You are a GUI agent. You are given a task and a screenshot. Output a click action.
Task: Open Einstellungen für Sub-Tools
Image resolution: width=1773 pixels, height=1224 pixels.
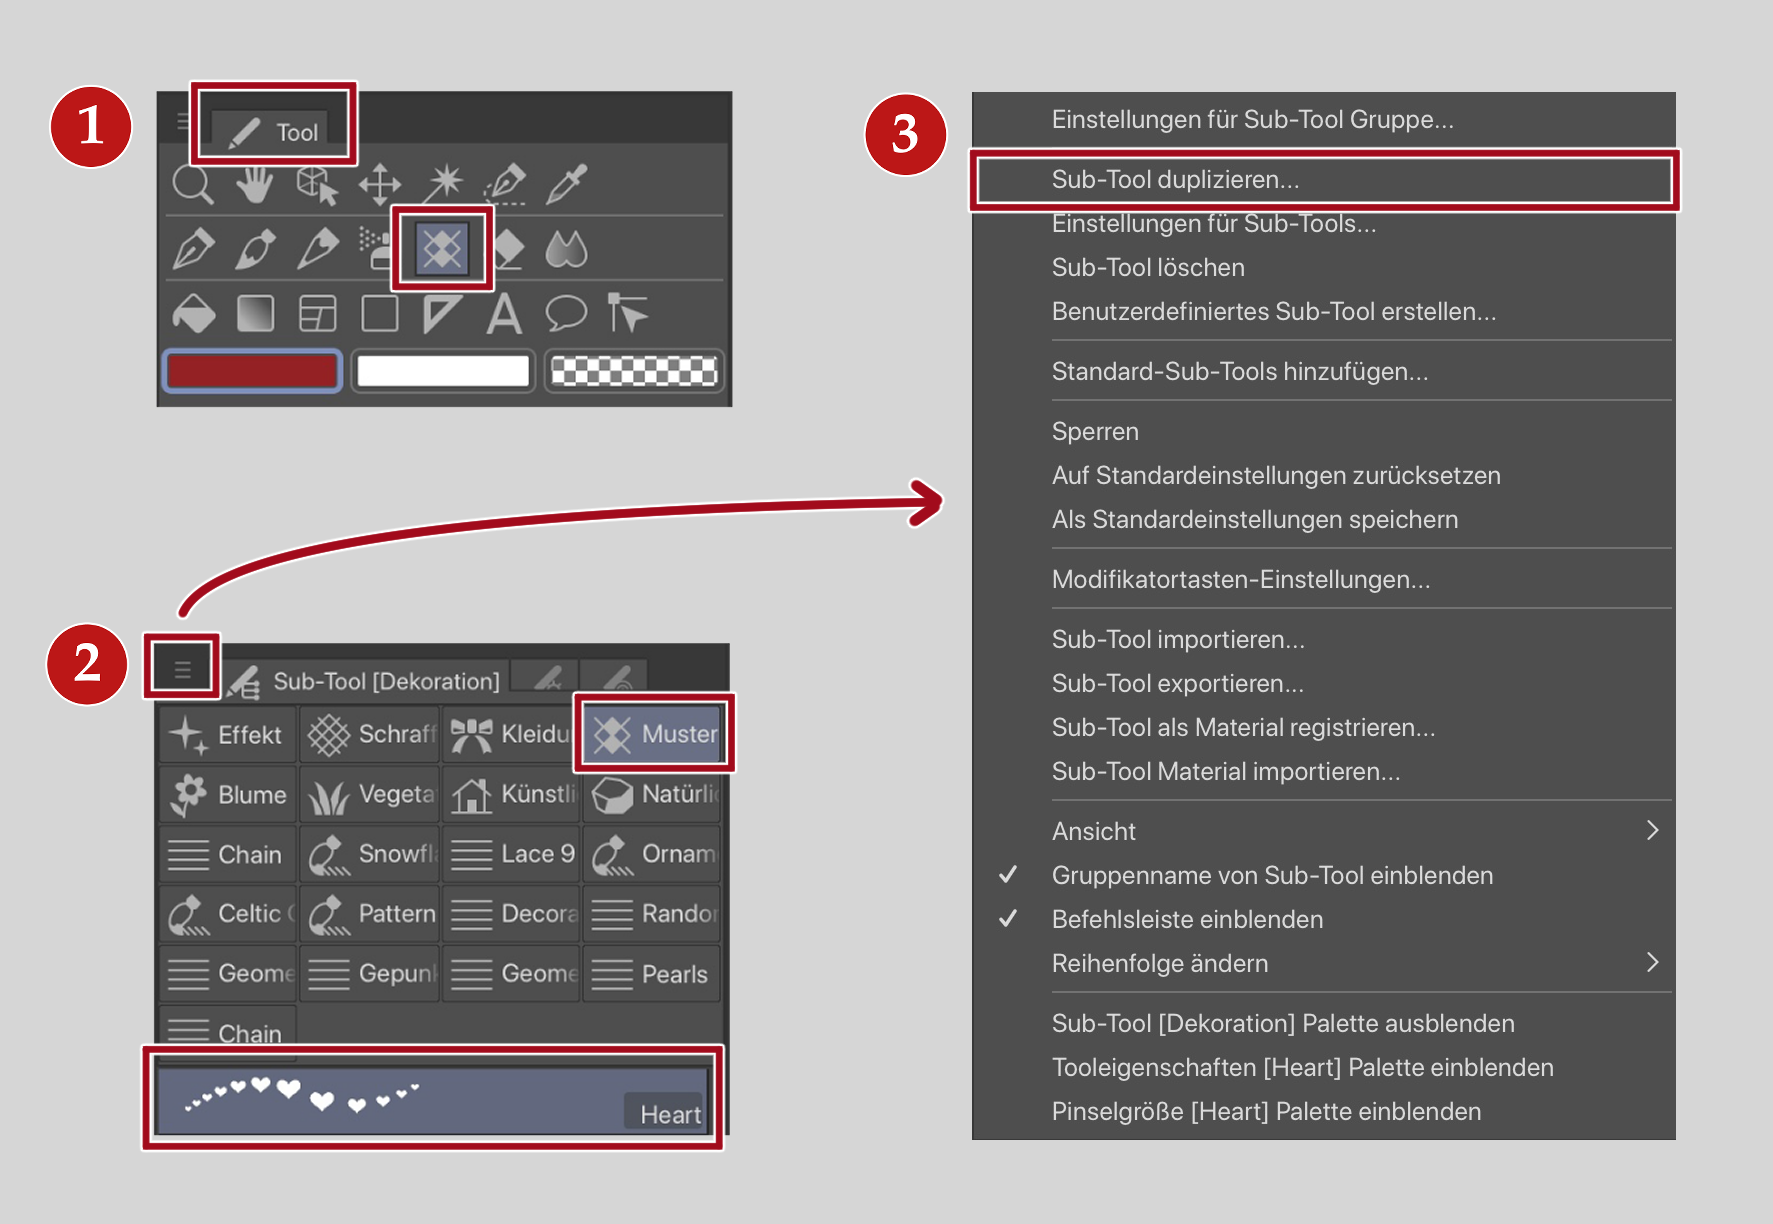click(x=1323, y=224)
